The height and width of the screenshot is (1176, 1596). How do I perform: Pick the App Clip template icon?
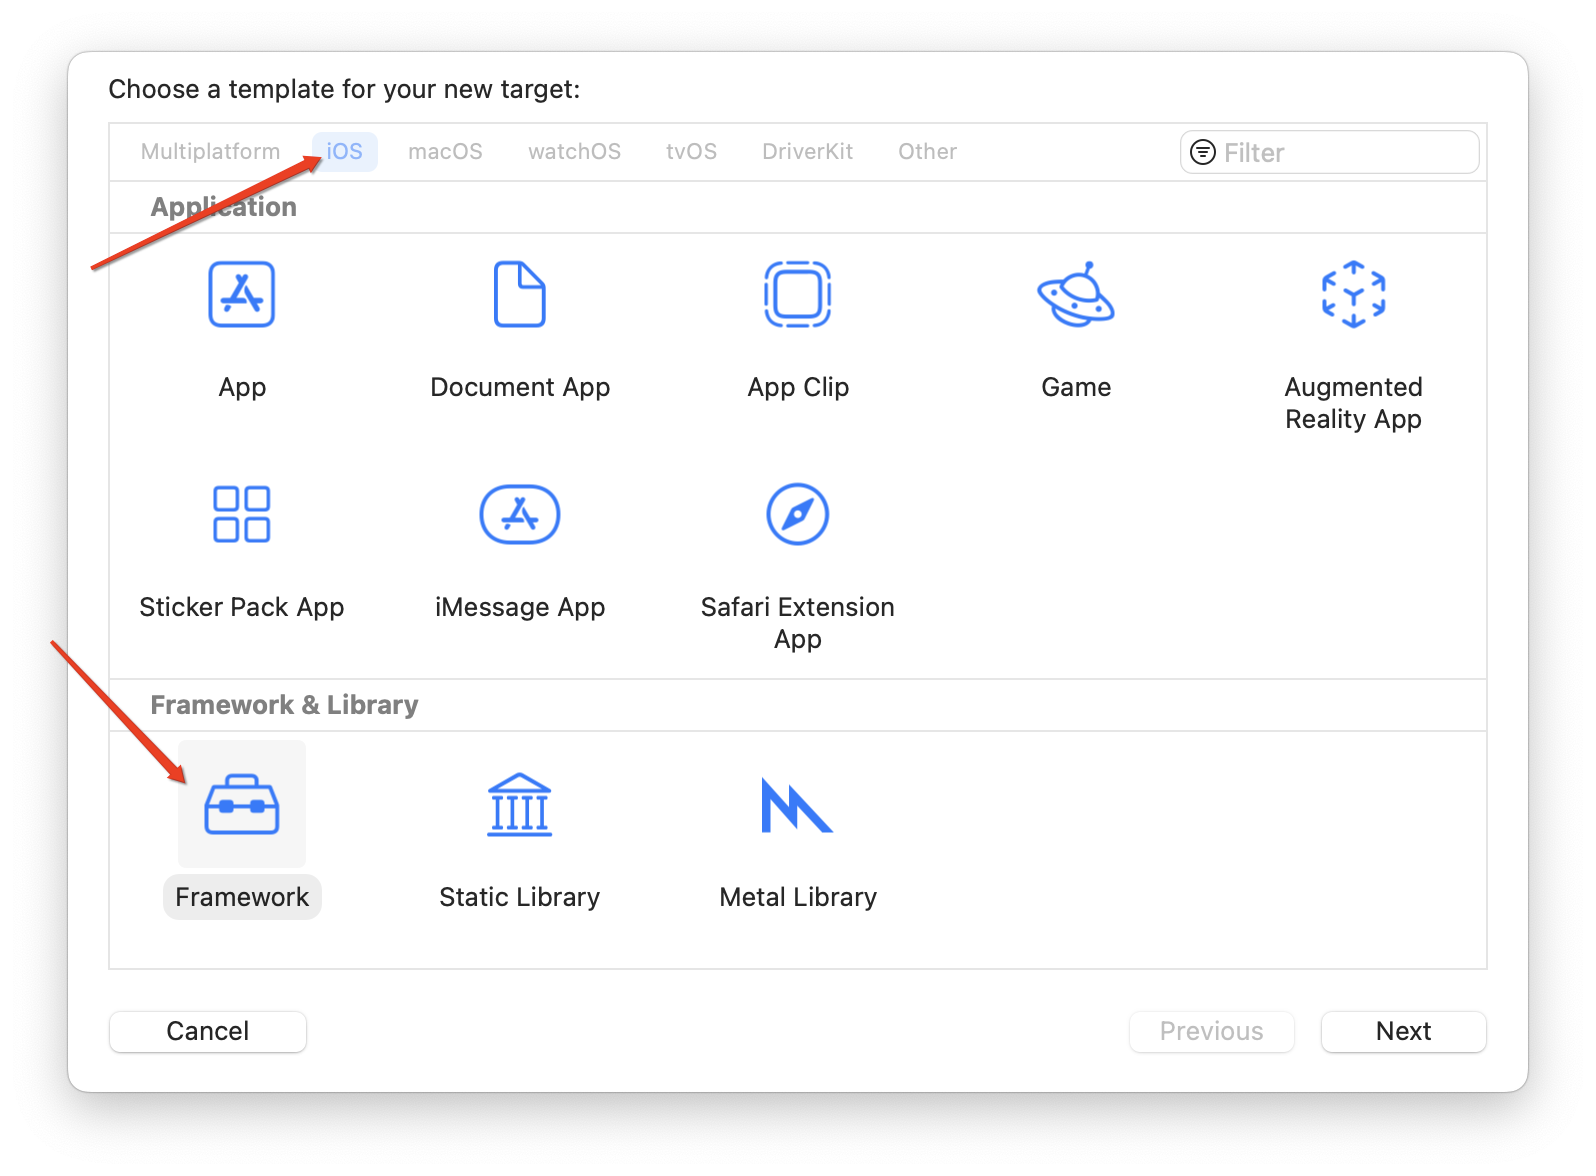(798, 294)
